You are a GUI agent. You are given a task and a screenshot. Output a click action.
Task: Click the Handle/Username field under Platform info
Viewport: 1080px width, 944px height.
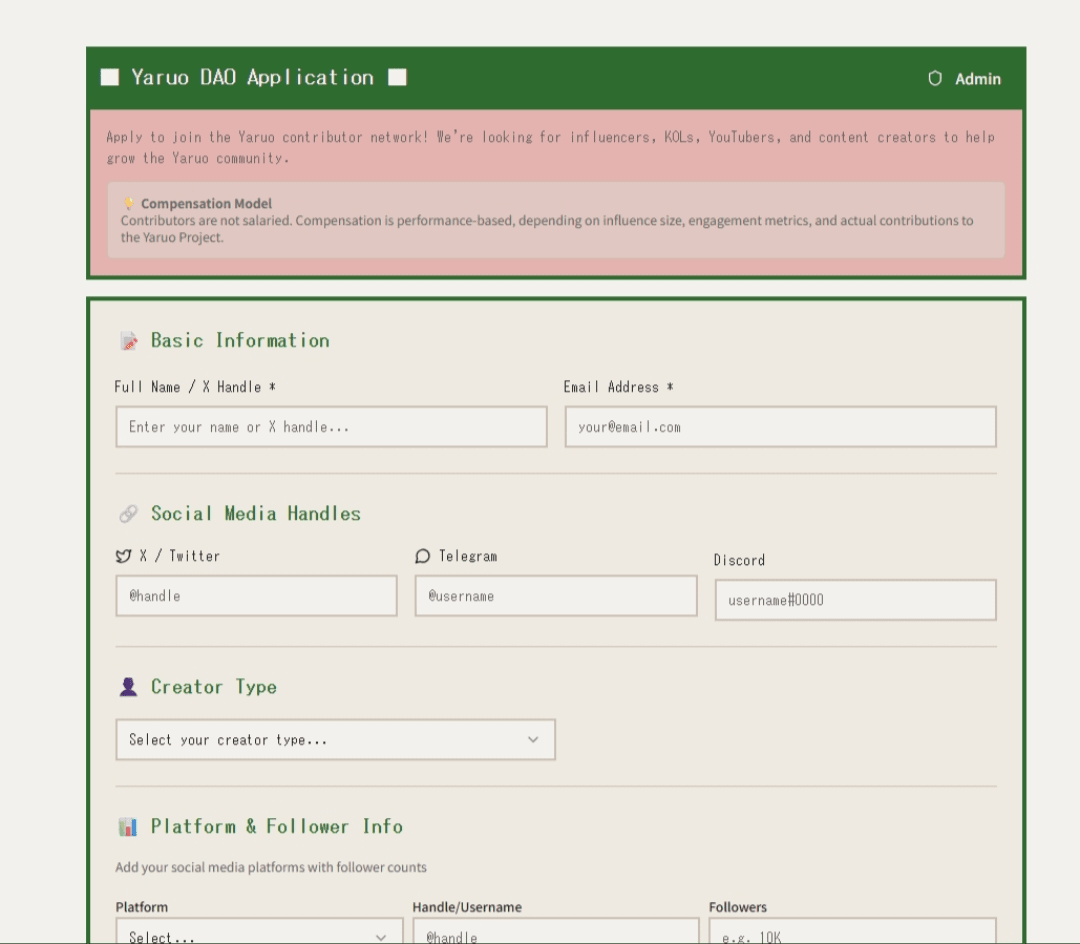(556, 934)
